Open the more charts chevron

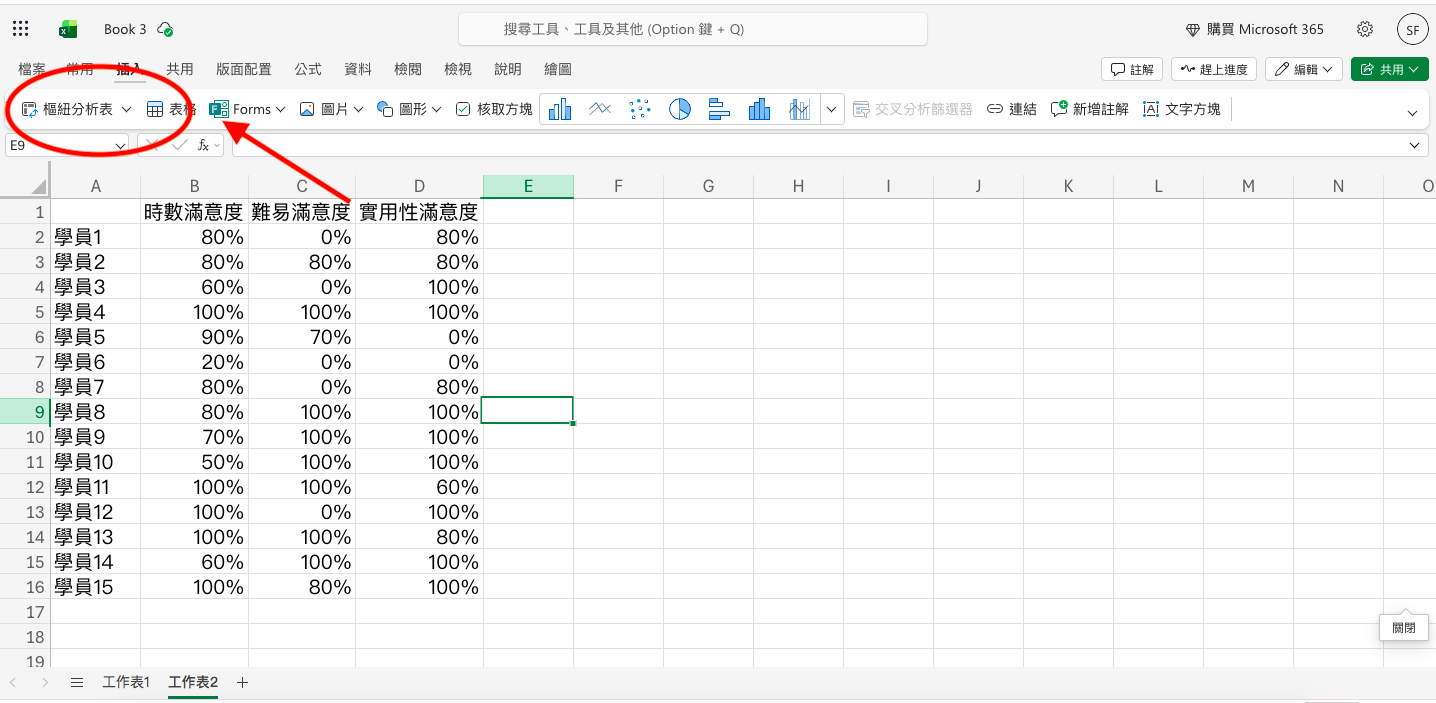832,108
